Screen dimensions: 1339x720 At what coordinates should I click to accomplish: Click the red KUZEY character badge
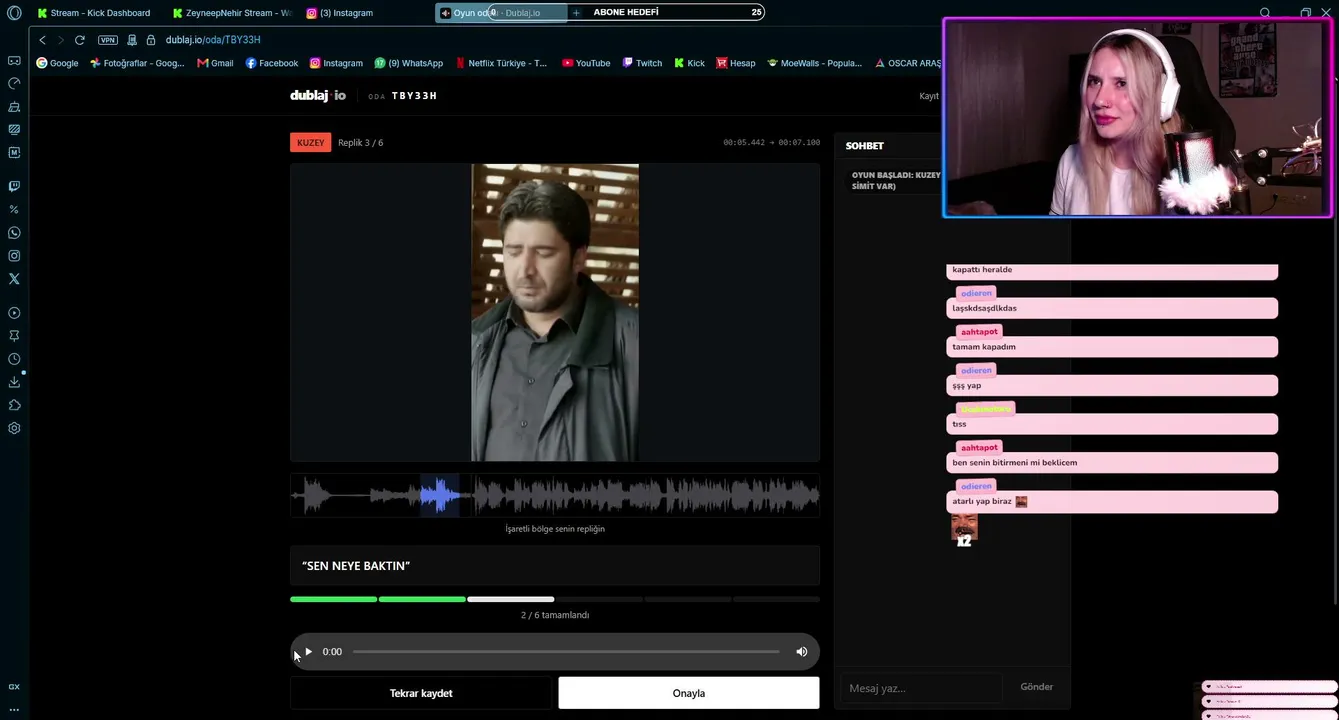click(311, 143)
